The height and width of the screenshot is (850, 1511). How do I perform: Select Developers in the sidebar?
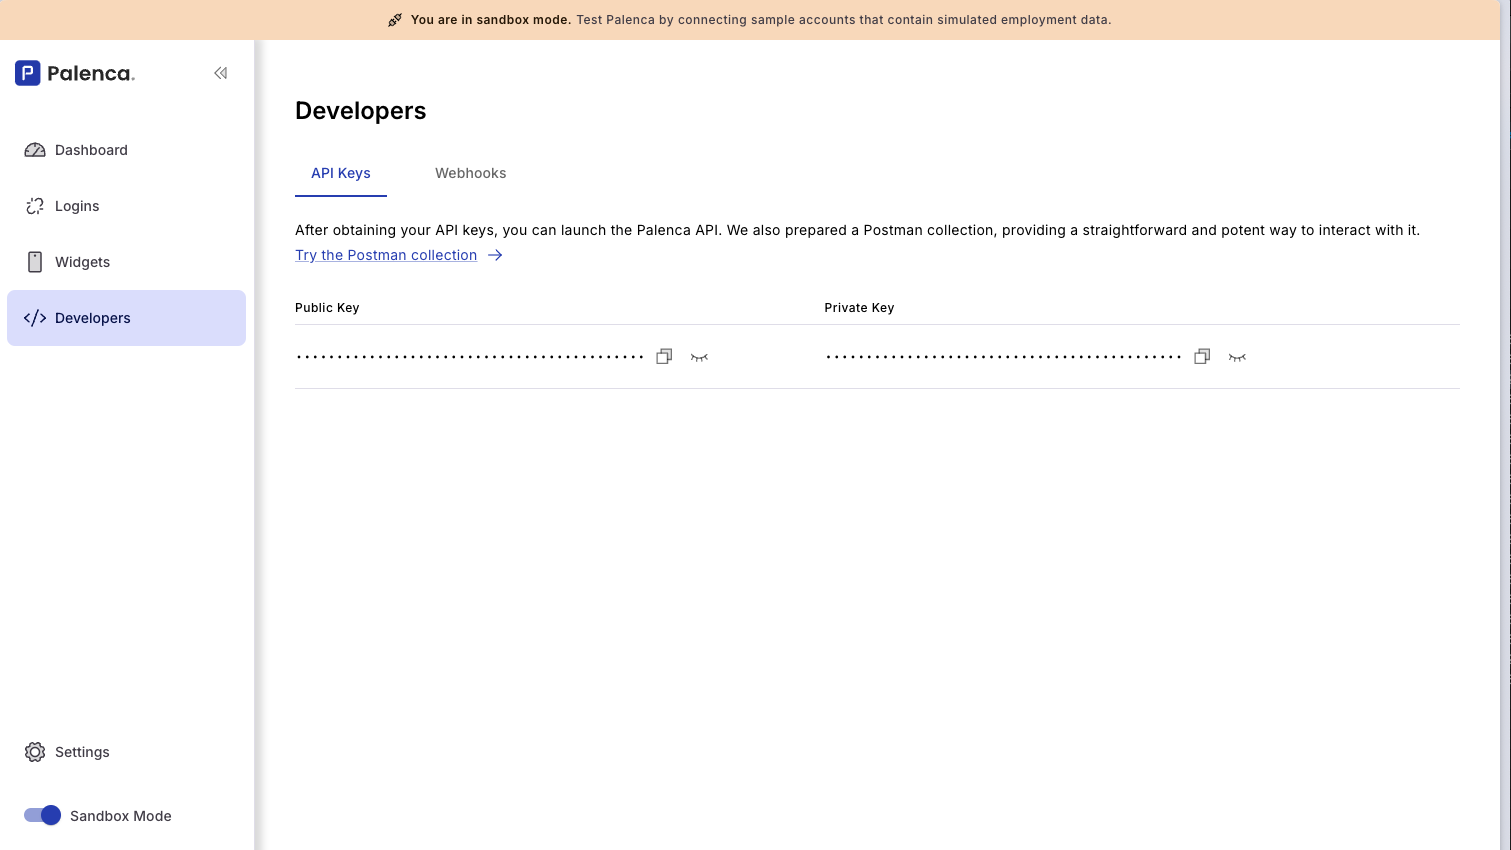coord(126,318)
